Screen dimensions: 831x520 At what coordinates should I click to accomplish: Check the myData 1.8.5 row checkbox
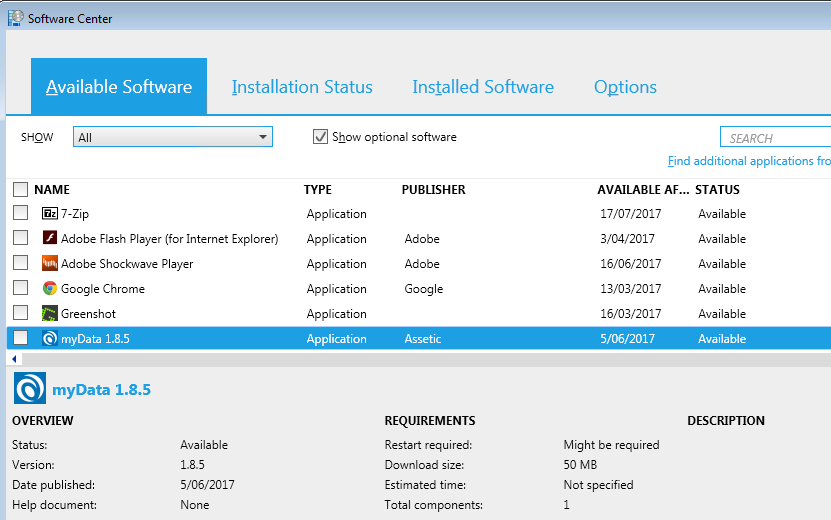pos(20,337)
